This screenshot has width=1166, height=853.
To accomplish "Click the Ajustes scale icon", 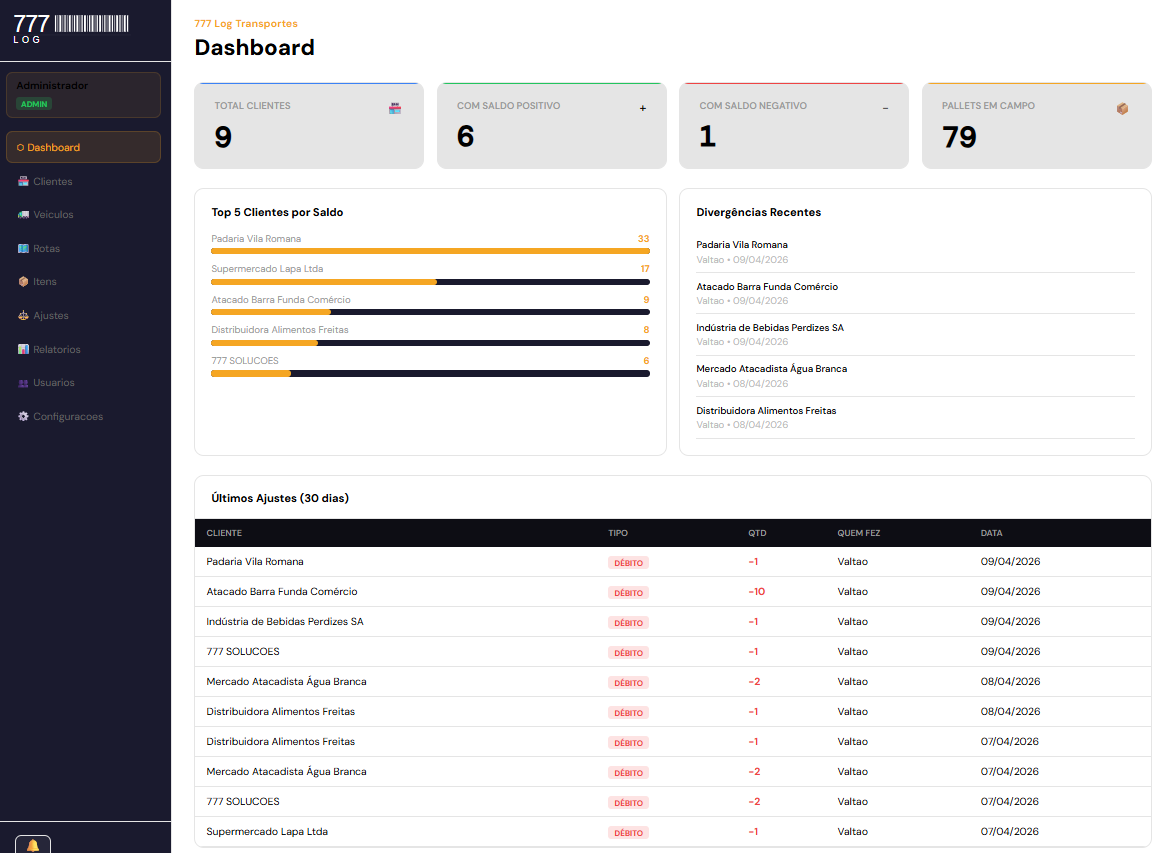I will [x=23, y=316].
